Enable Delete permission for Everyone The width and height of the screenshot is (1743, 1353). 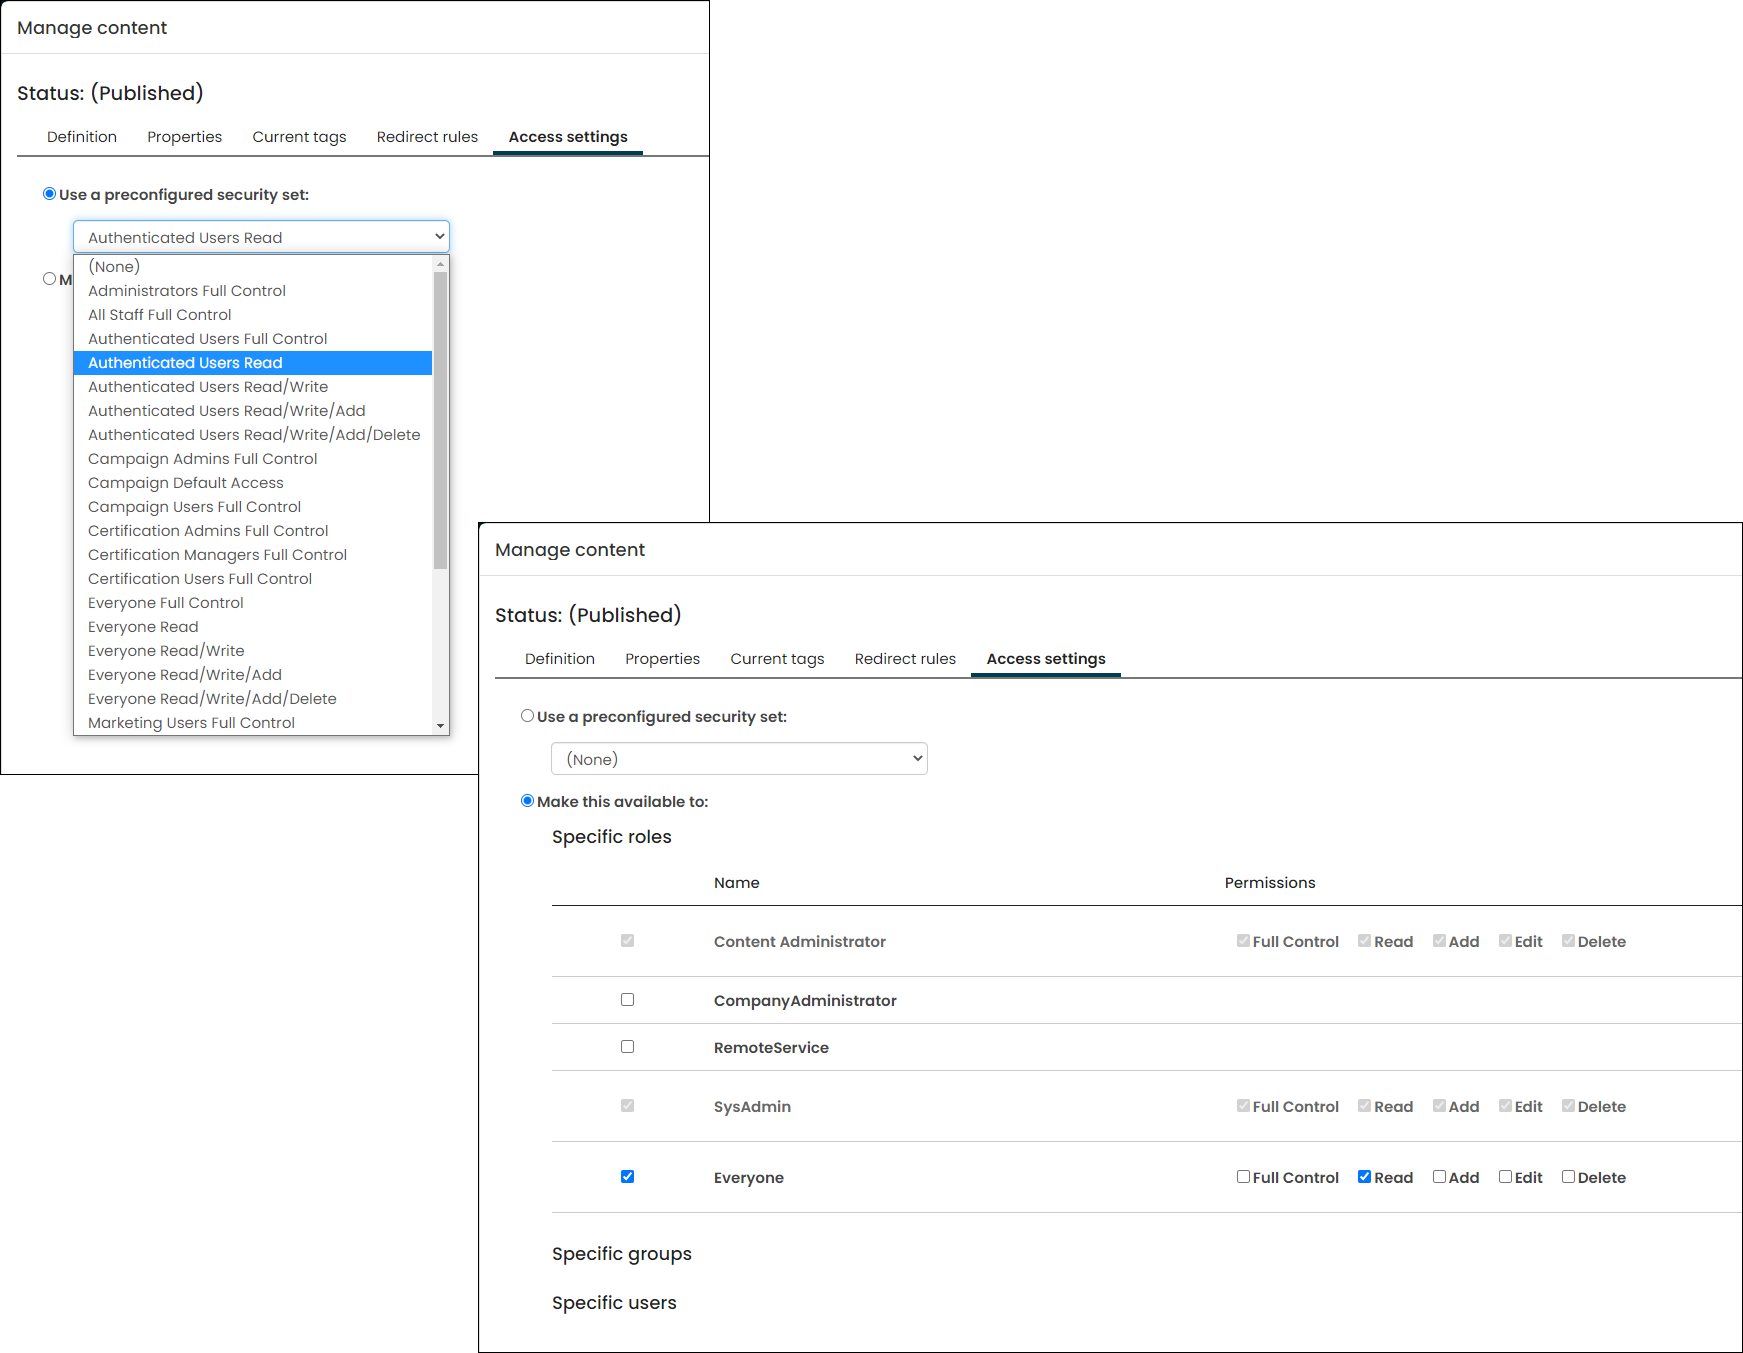[x=1568, y=1177]
